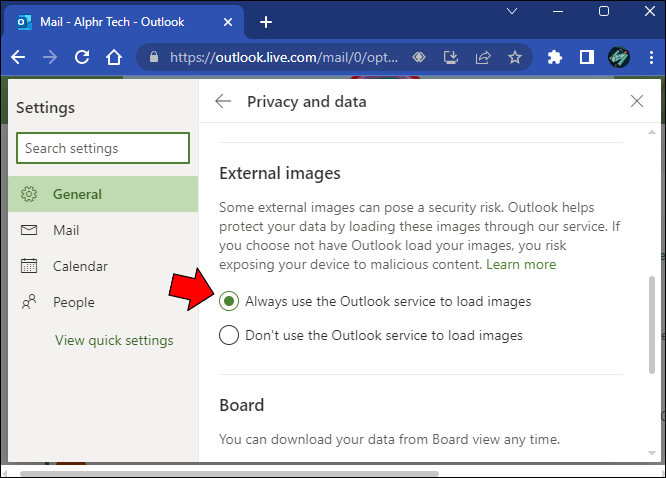
Task: Open General settings category
Action: tap(103, 194)
